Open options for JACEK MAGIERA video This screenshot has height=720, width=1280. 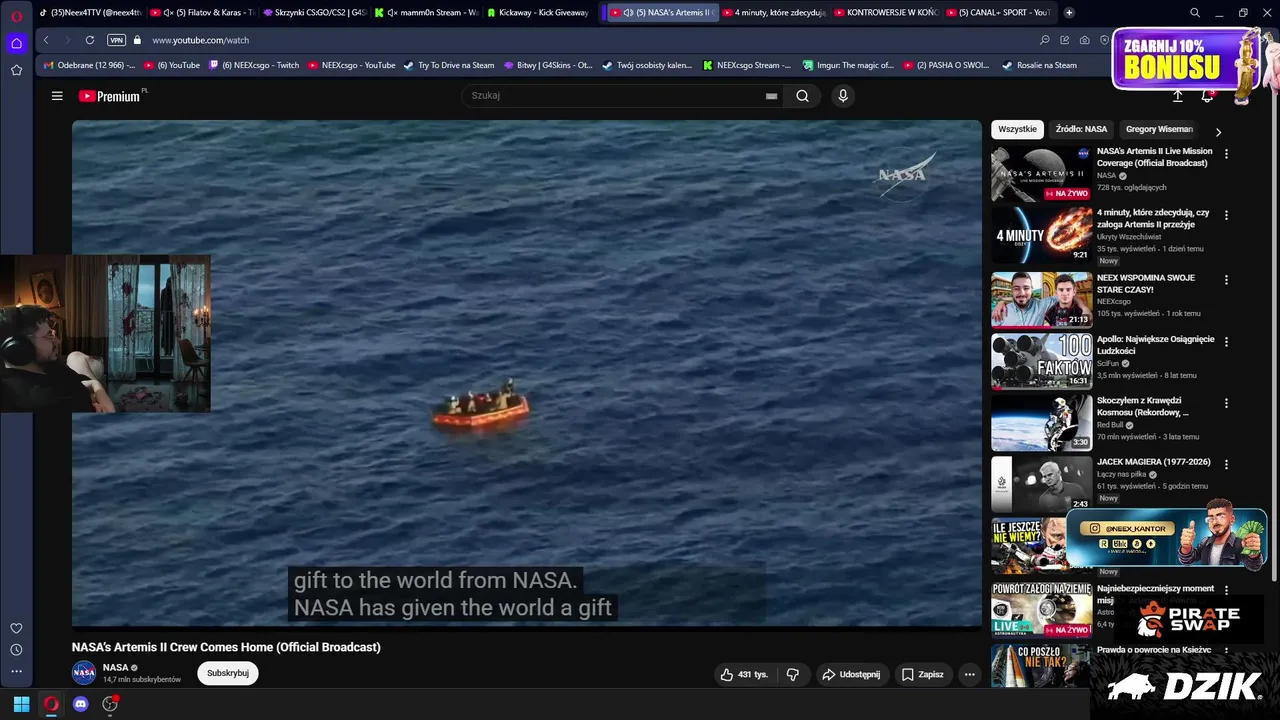[1226, 465]
